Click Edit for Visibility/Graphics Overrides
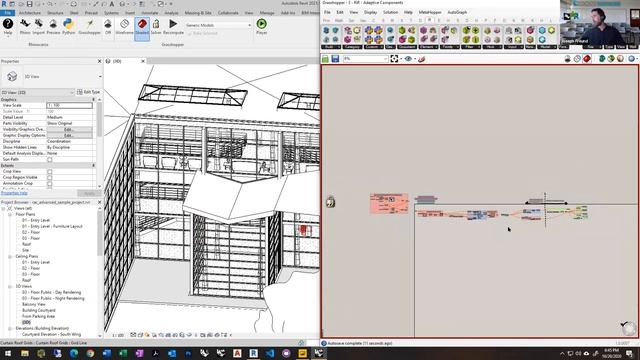 point(69,129)
